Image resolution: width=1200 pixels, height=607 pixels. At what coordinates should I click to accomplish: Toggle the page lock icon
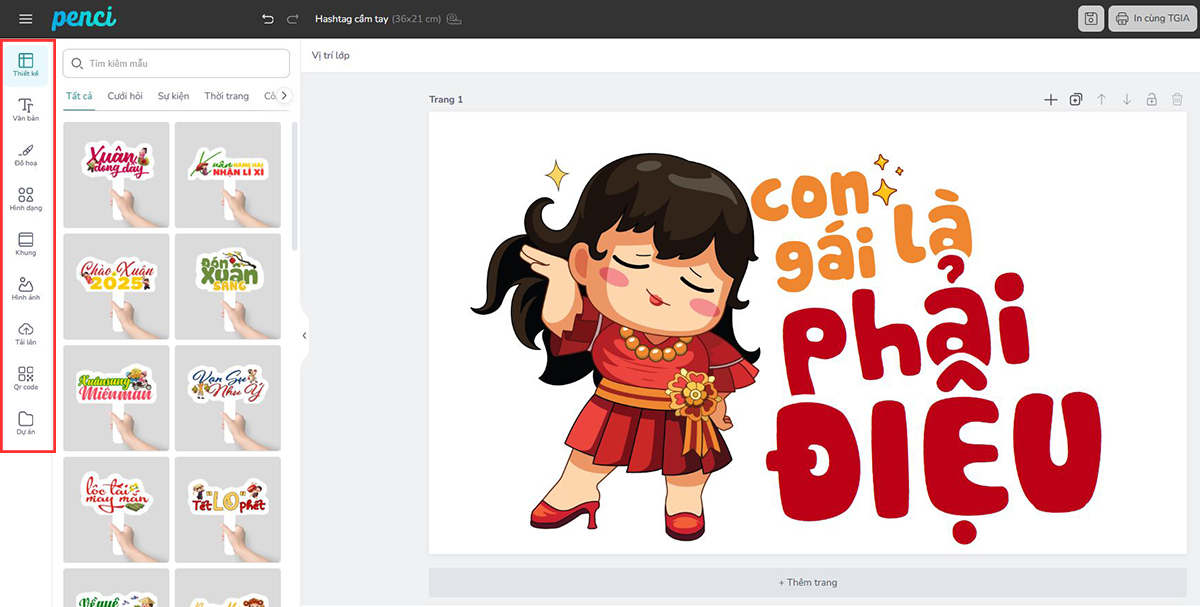point(1152,100)
